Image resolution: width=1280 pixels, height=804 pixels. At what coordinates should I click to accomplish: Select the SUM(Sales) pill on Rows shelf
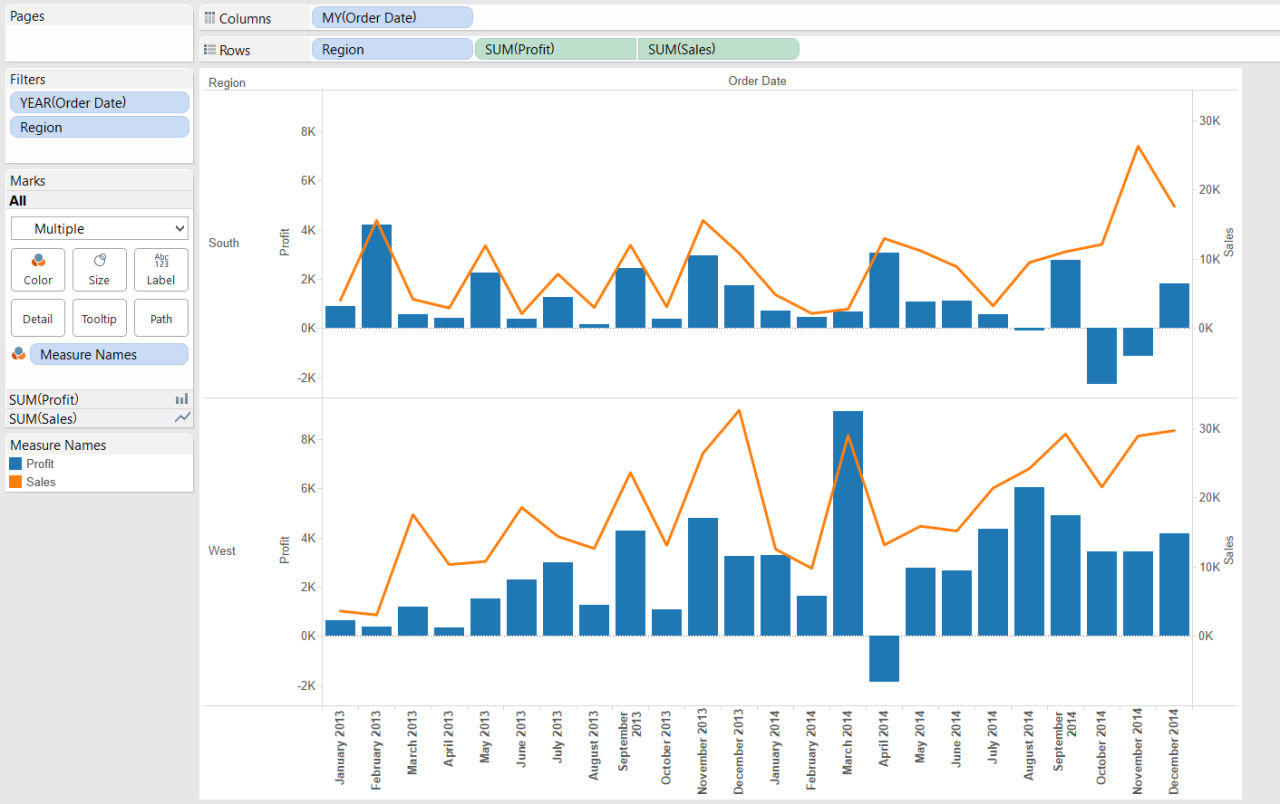click(718, 49)
